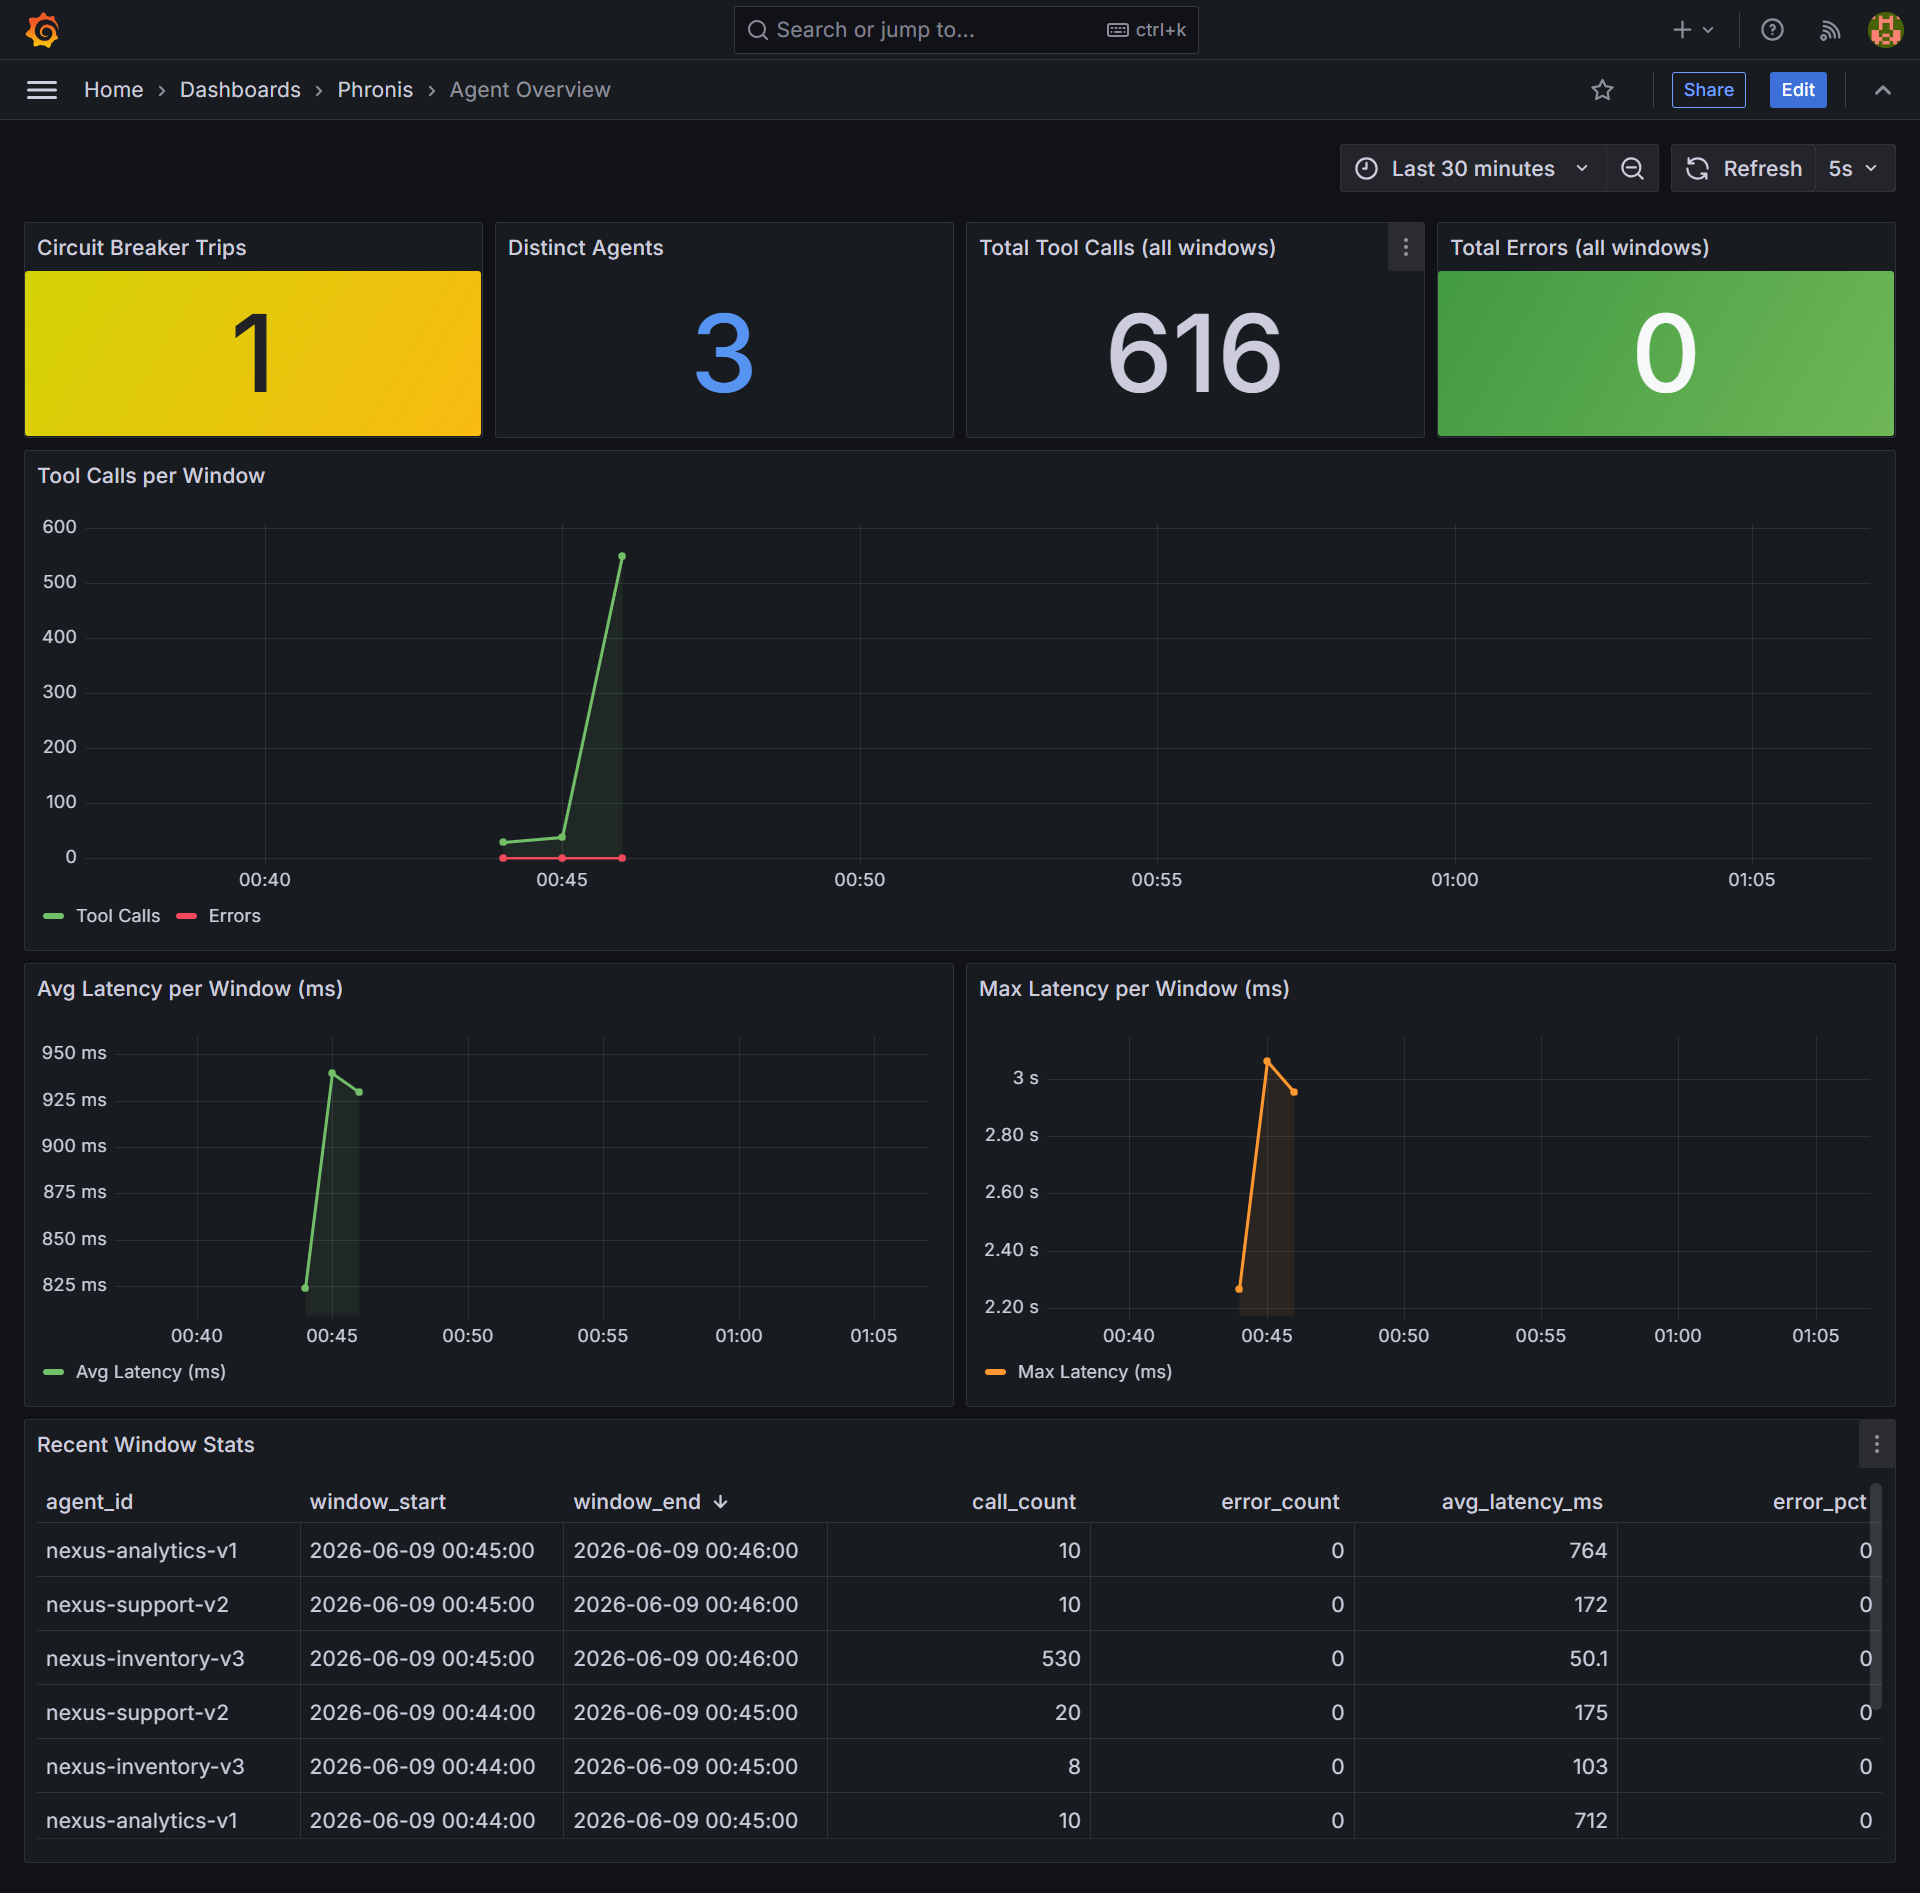Click the Distinct Agents value 3
The height and width of the screenshot is (1893, 1920).
pos(724,353)
